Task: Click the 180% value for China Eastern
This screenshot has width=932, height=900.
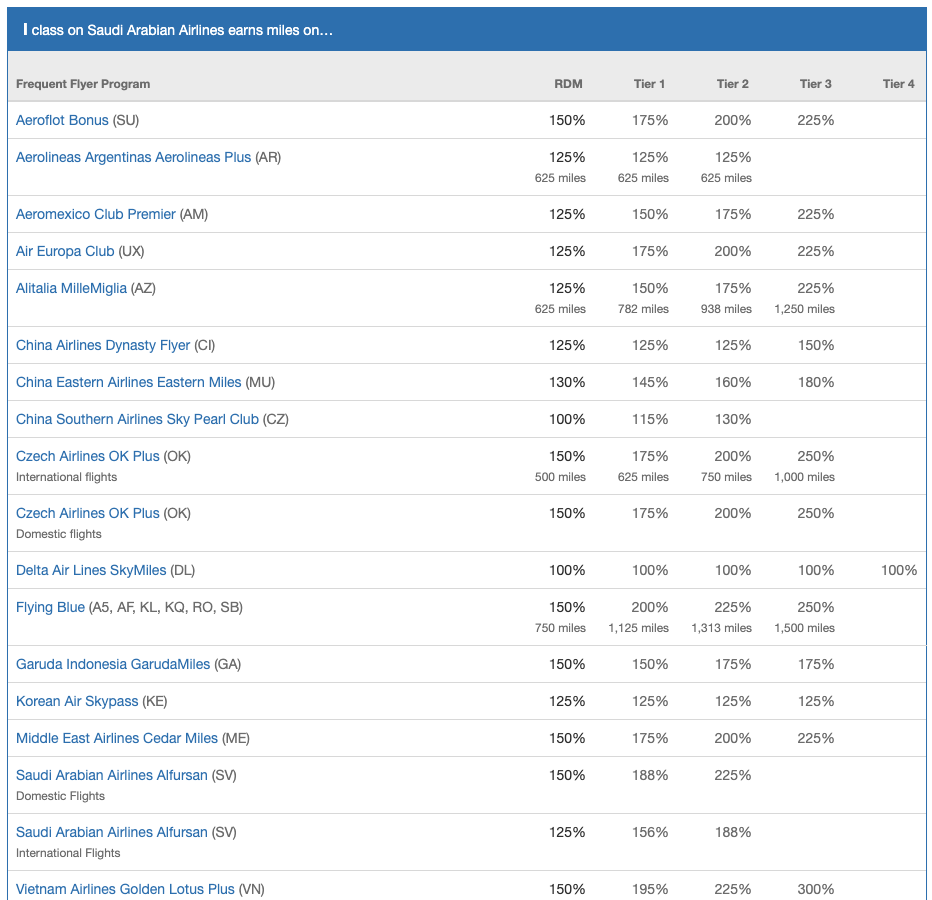Action: [x=816, y=382]
